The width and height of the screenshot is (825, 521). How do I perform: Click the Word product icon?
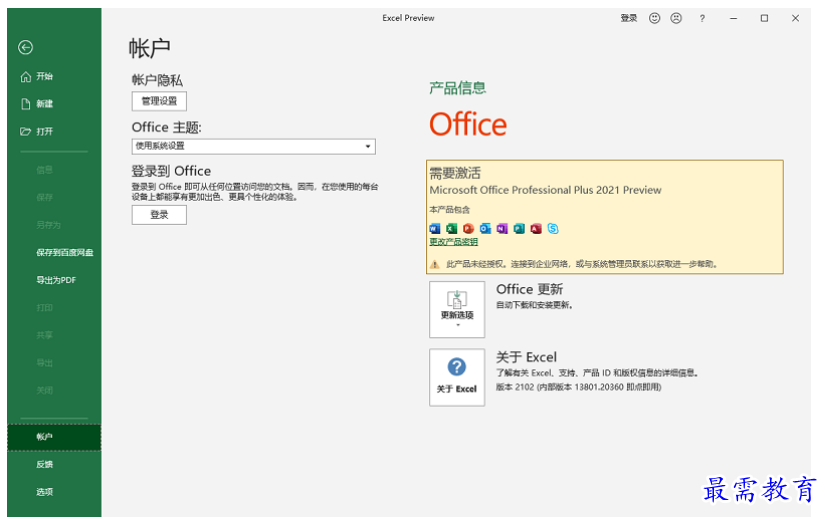point(435,228)
